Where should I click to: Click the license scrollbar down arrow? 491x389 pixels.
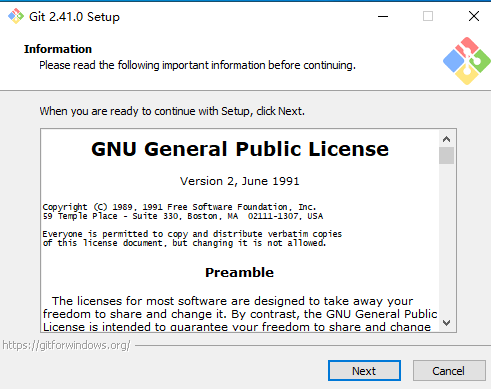pyautogui.click(x=446, y=323)
